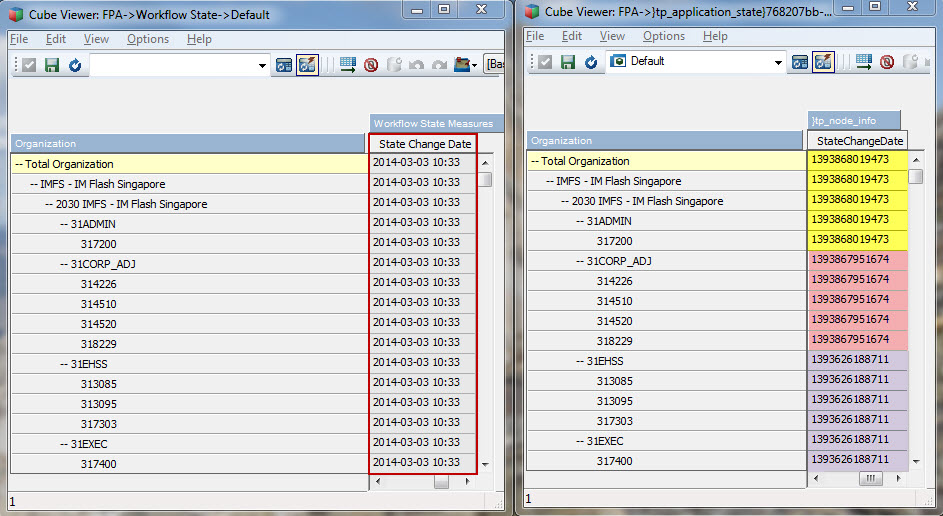Select 314226 row in tp_application_state window

click(x=666, y=281)
